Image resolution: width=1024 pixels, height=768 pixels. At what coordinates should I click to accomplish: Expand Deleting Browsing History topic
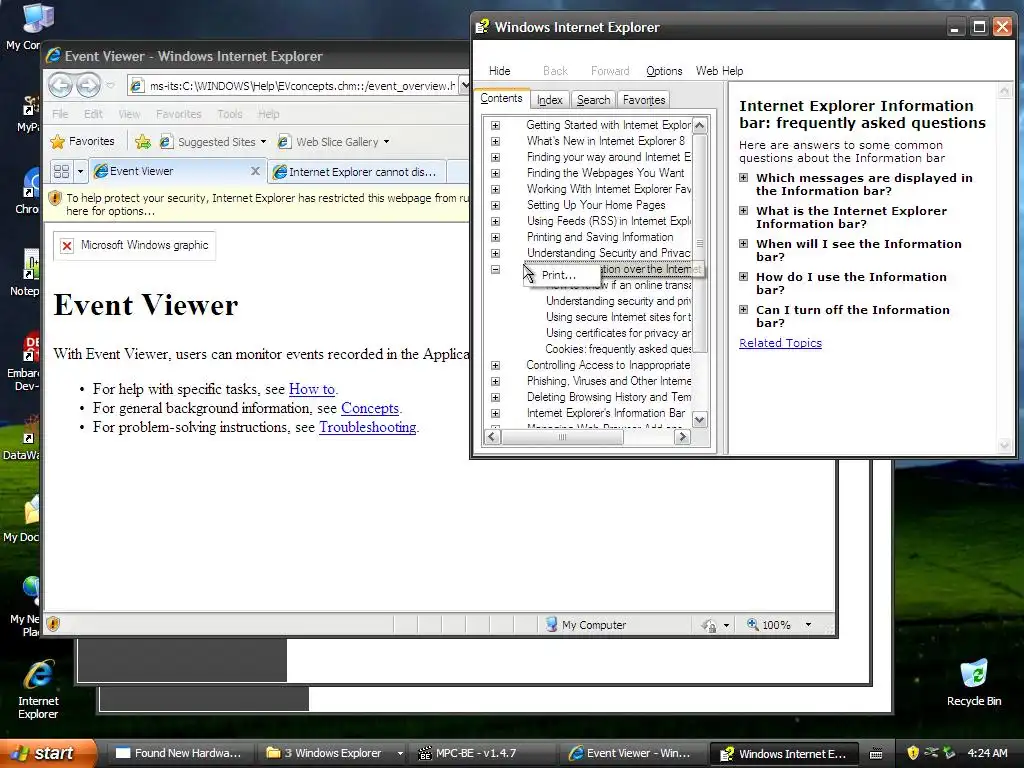496,397
